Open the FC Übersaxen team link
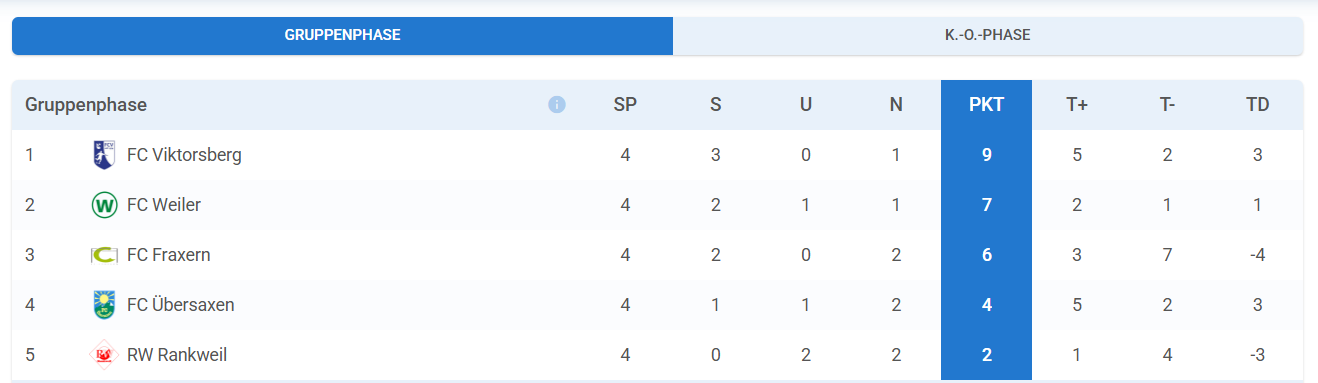1318x383 pixels. click(x=180, y=305)
